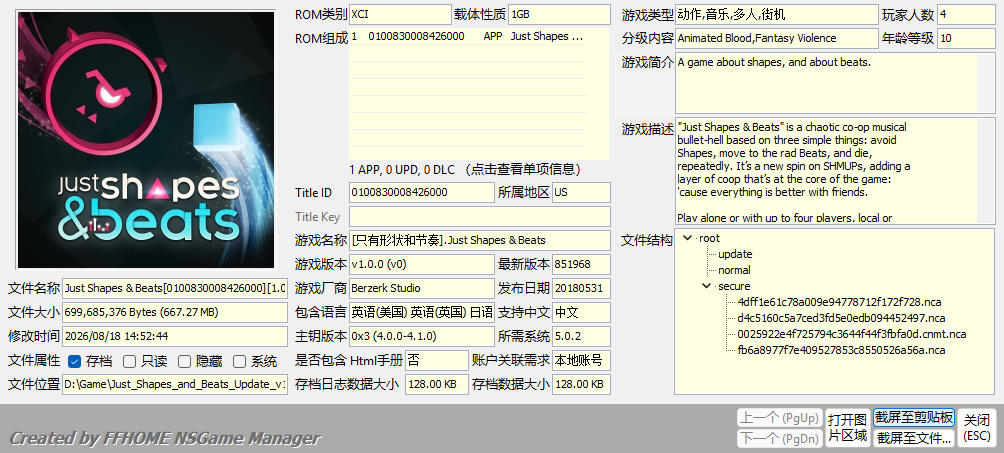Click the 游戏简介 game summary text box
The height and width of the screenshot is (453, 1004).
coord(835,83)
